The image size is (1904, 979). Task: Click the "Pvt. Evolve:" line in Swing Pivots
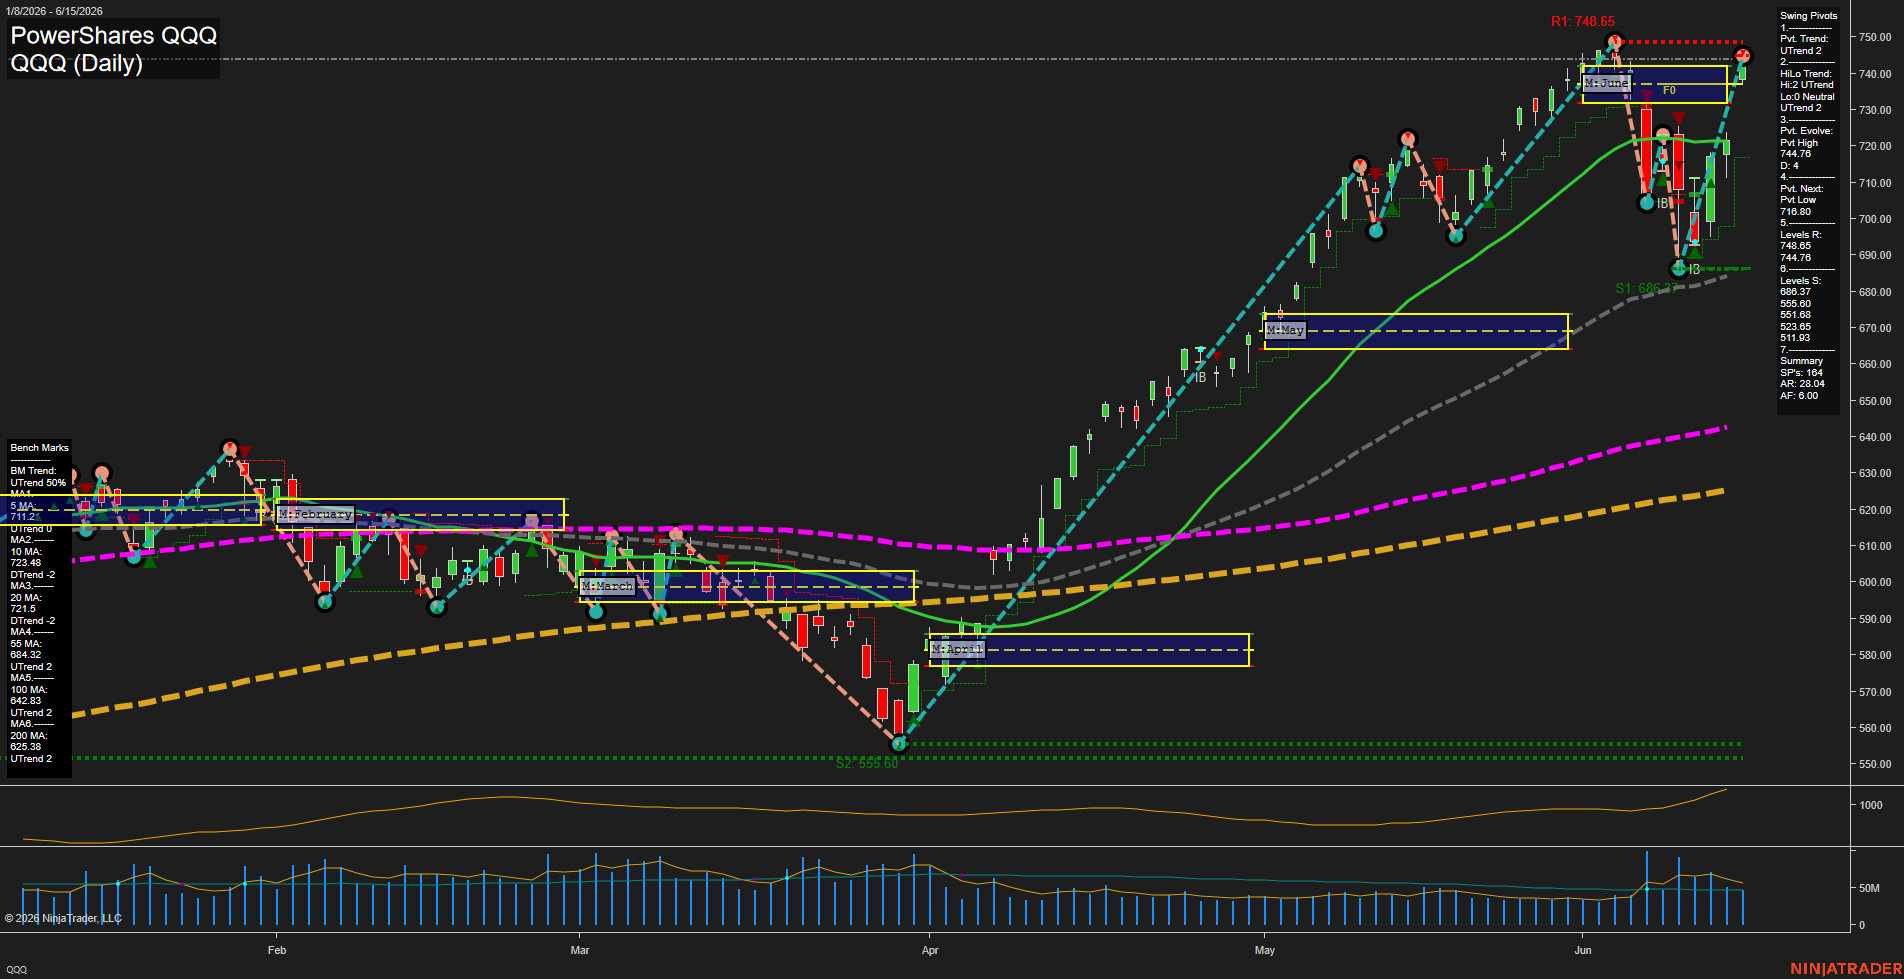coord(1807,131)
